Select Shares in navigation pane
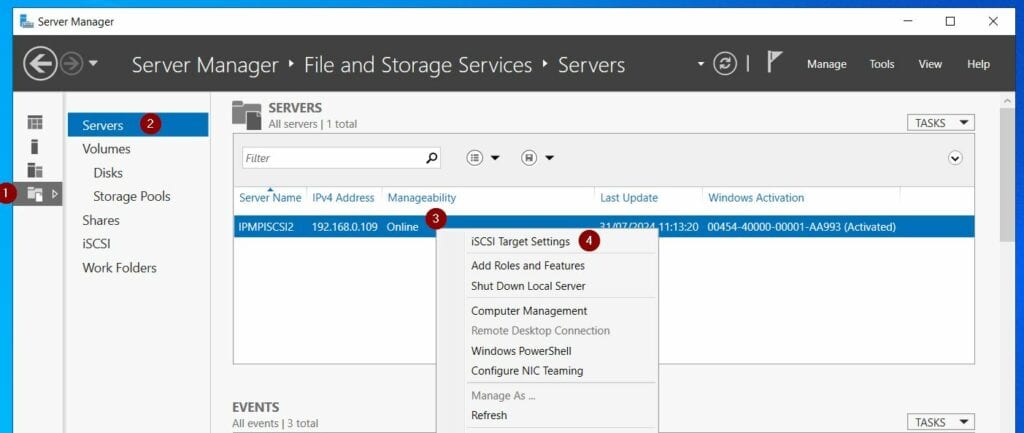The width and height of the screenshot is (1024, 433). point(101,220)
